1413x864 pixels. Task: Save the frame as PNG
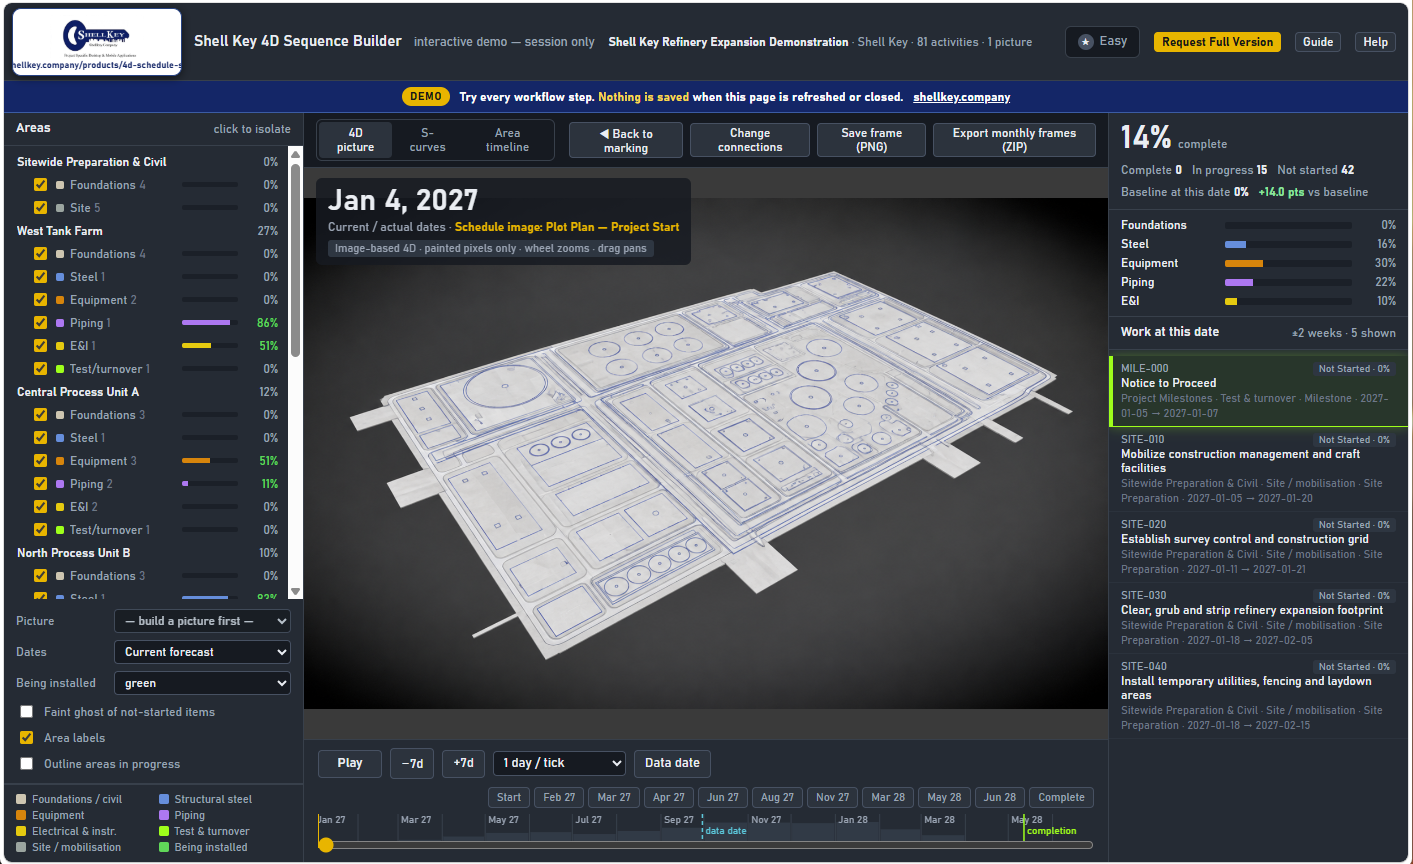[x=871, y=140]
